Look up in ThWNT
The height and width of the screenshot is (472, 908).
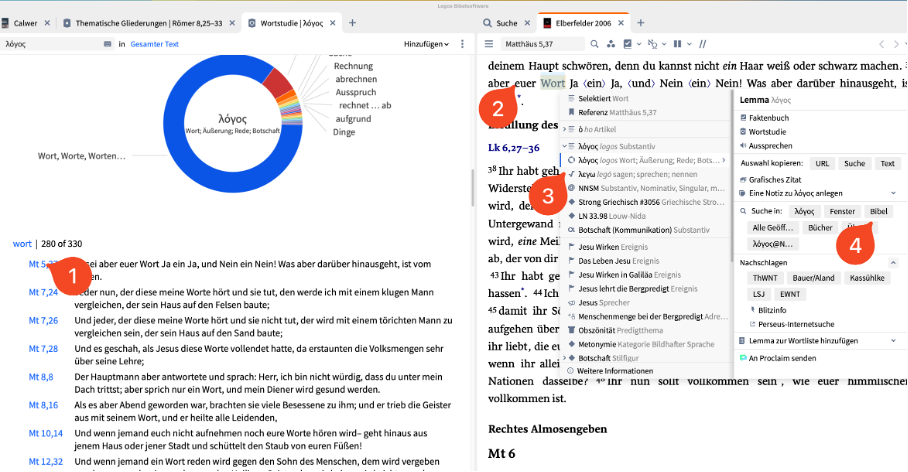pyautogui.click(x=765, y=278)
